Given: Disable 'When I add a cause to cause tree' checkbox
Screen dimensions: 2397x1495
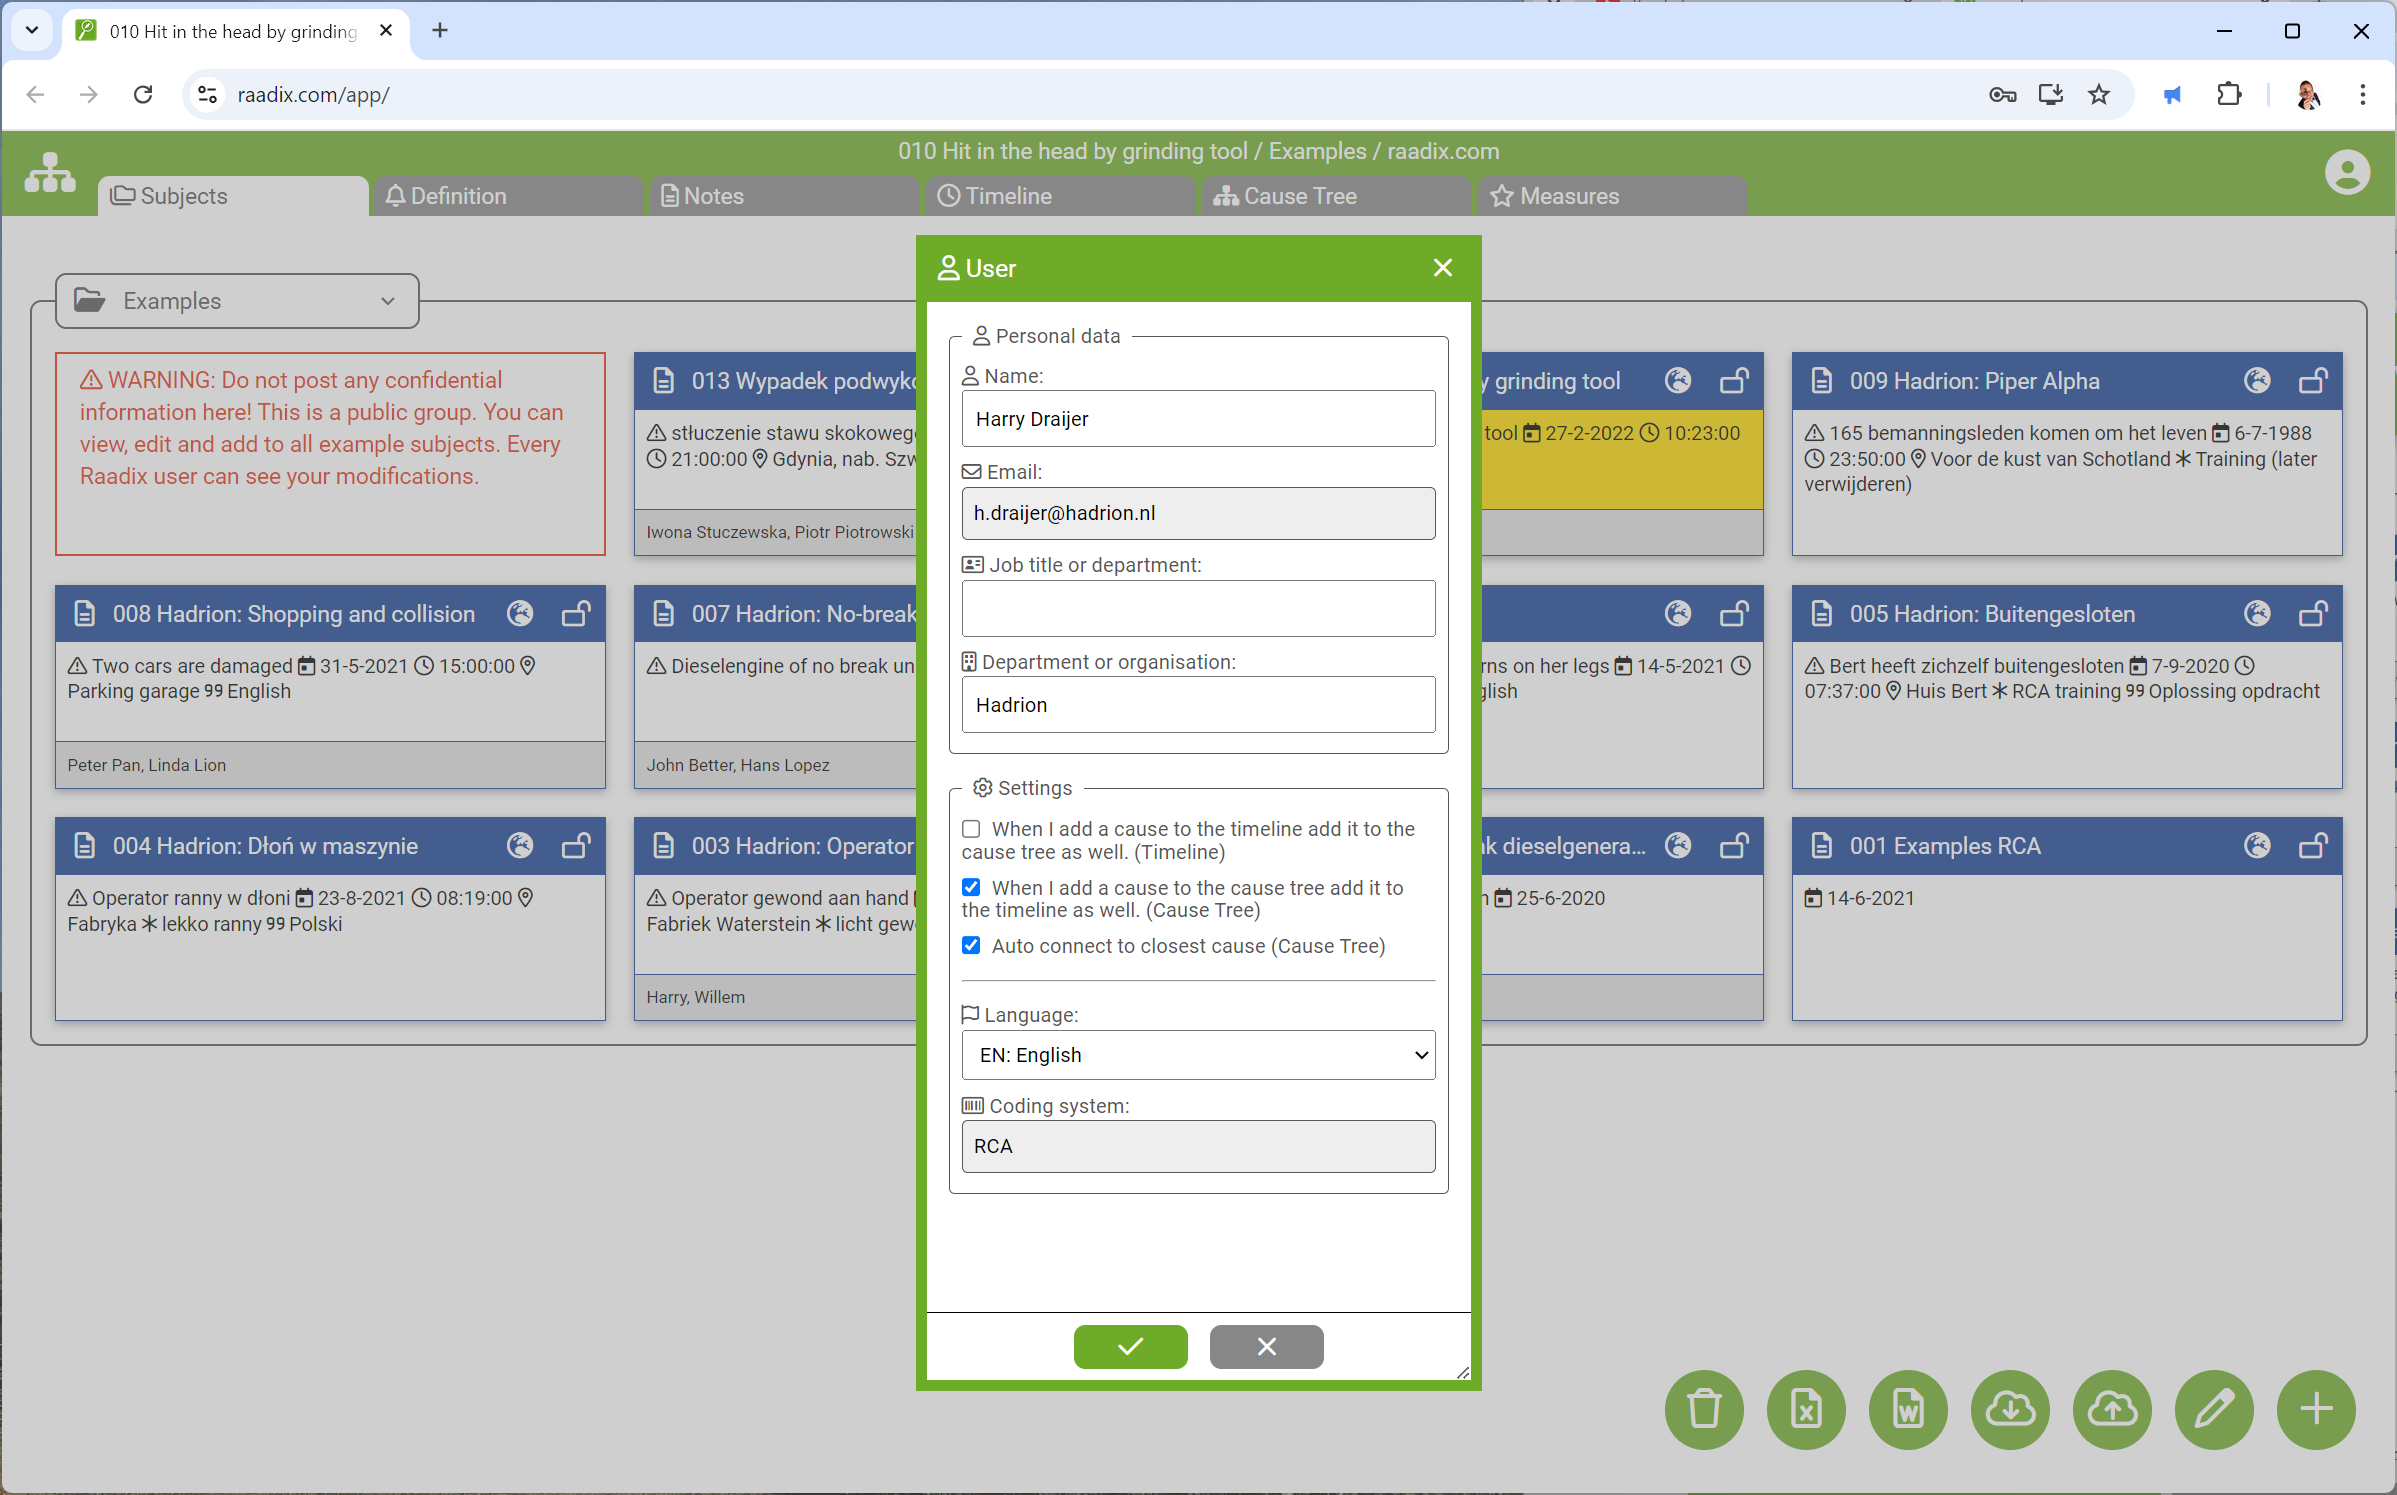Looking at the screenshot, I should pos(969,889).
